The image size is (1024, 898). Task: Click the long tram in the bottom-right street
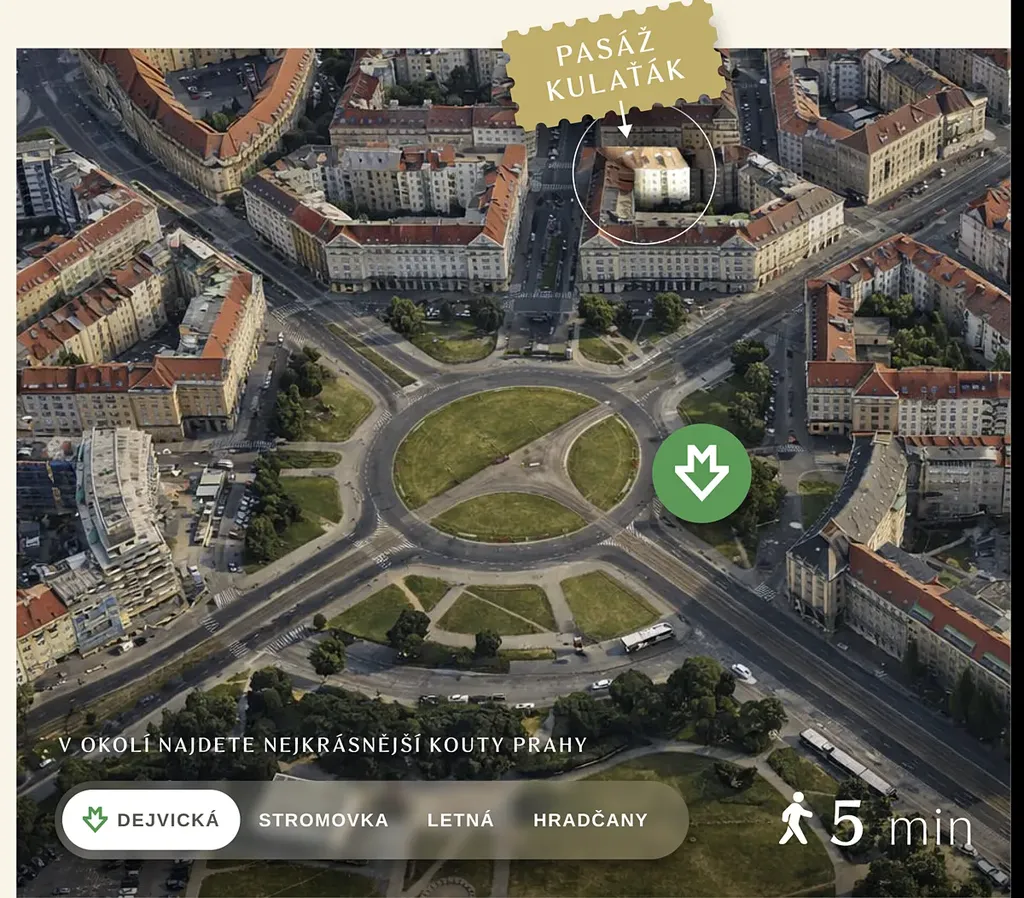point(846,761)
